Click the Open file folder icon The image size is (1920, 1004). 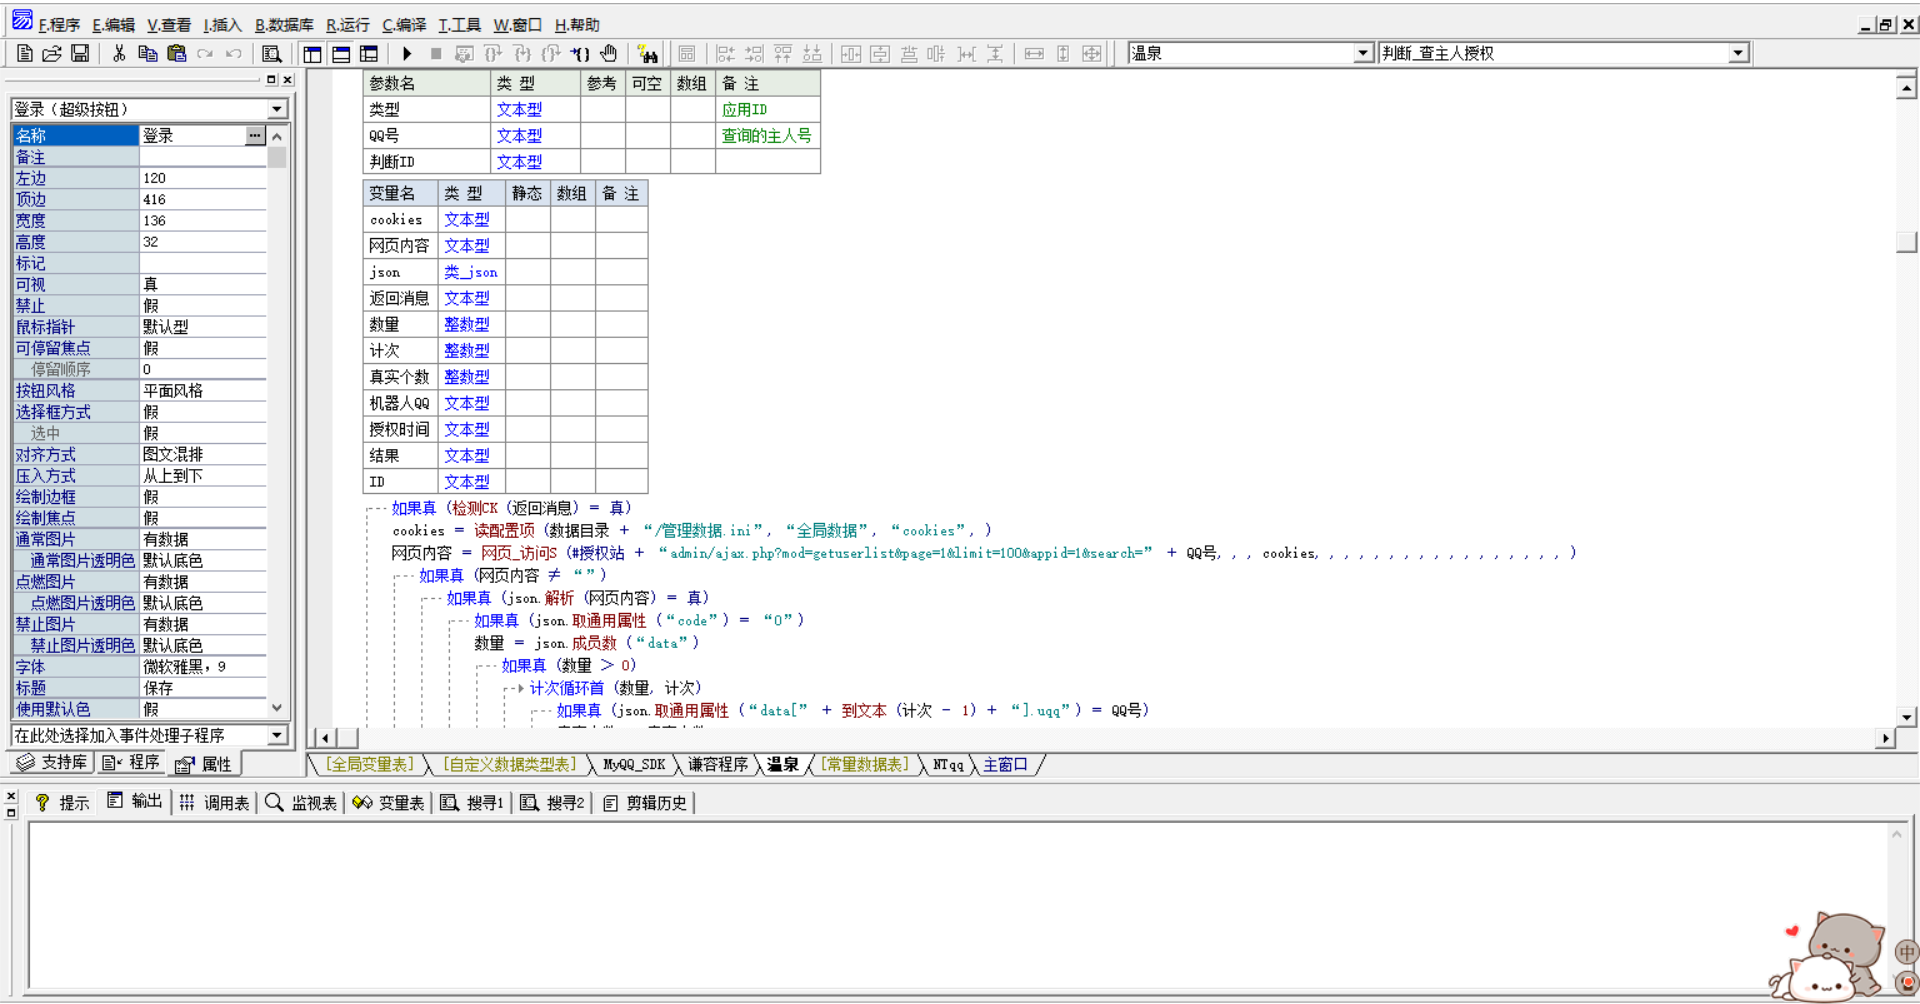tap(52, 54)
